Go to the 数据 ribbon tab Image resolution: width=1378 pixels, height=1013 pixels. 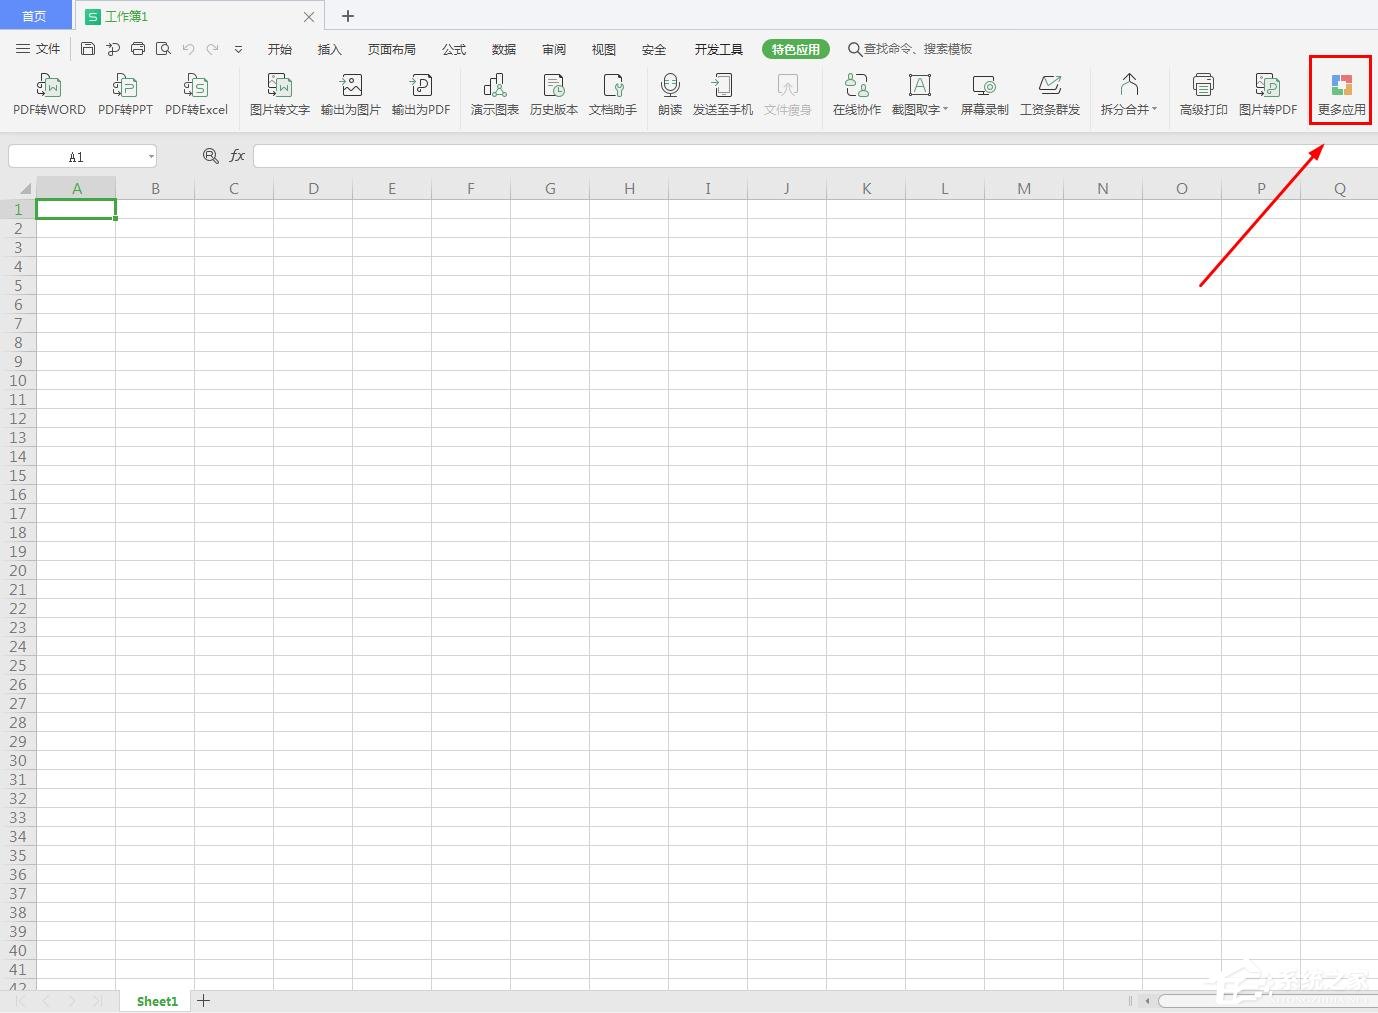point(504,49)
